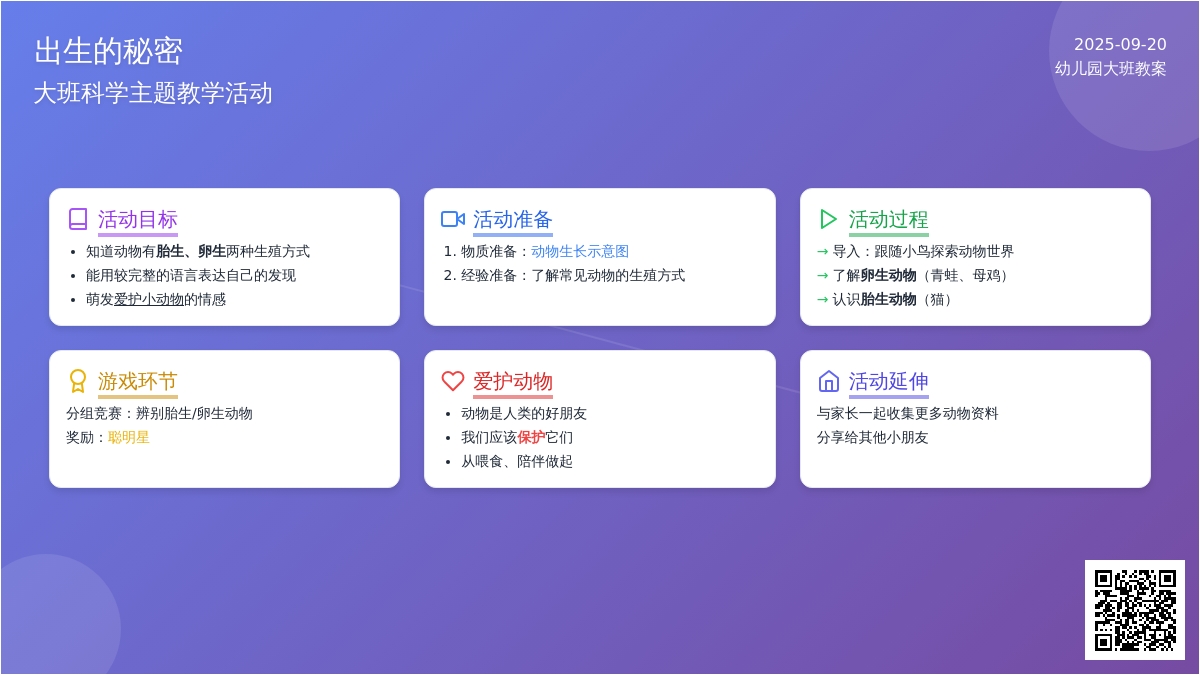Click the subtitle 大班科学主题教学活动
This screenshot has height=675, width=1200.
point(153,93)
